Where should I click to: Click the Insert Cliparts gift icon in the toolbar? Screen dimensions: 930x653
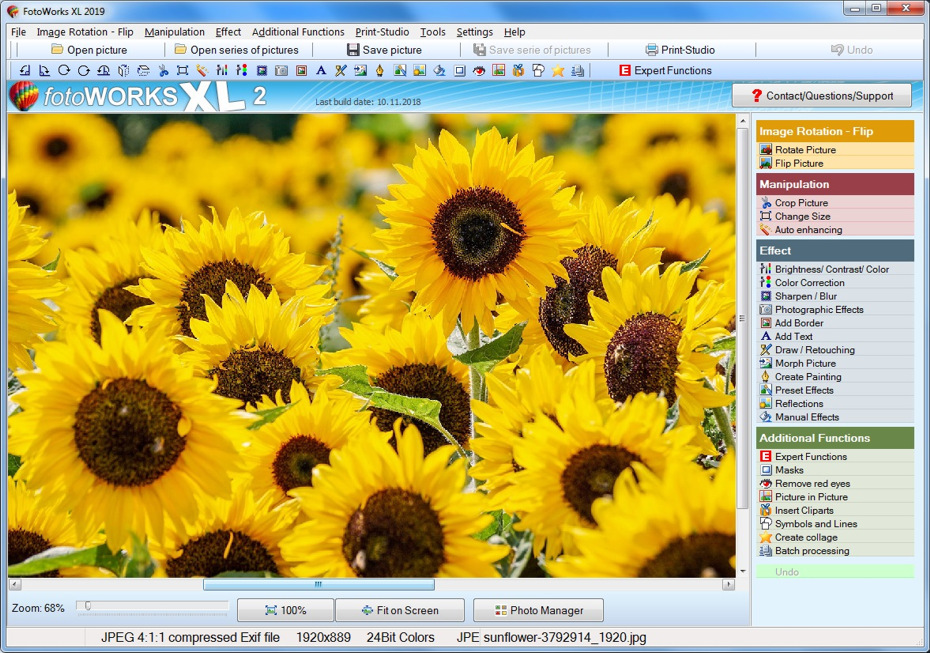[x=518, y=71]
